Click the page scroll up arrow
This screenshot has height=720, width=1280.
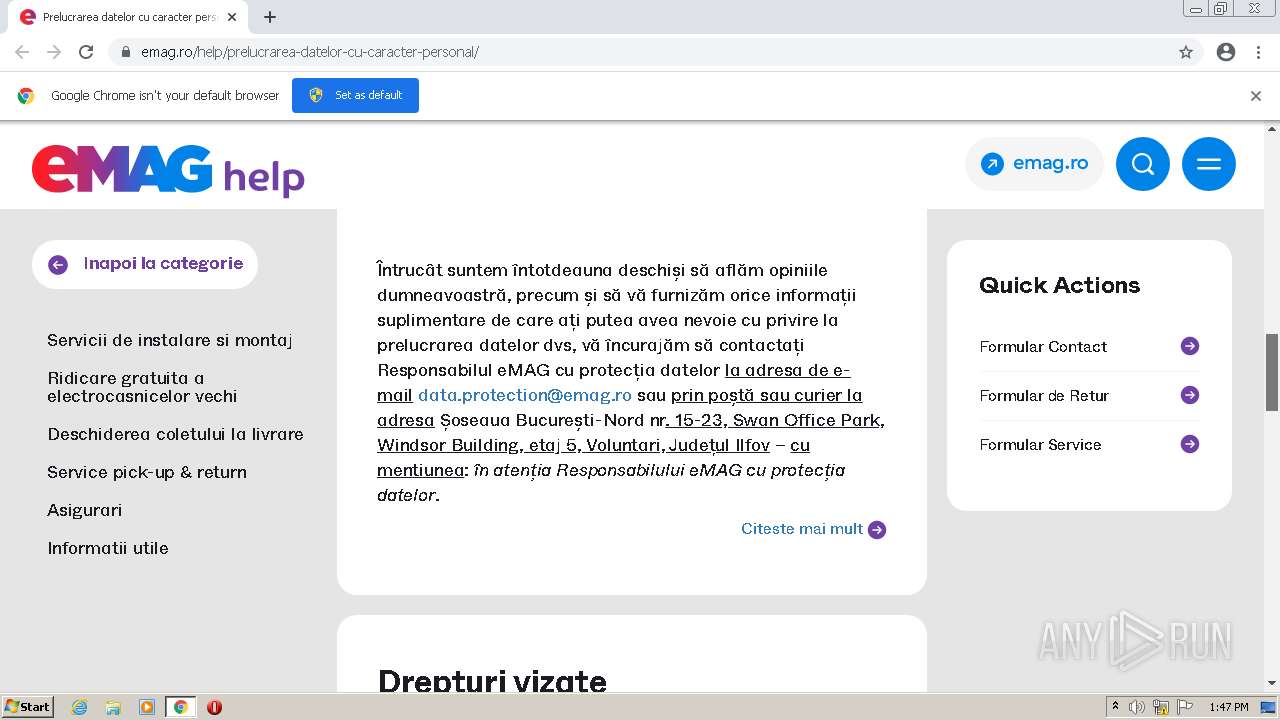pyautogui.click(x=1272, y=129)
